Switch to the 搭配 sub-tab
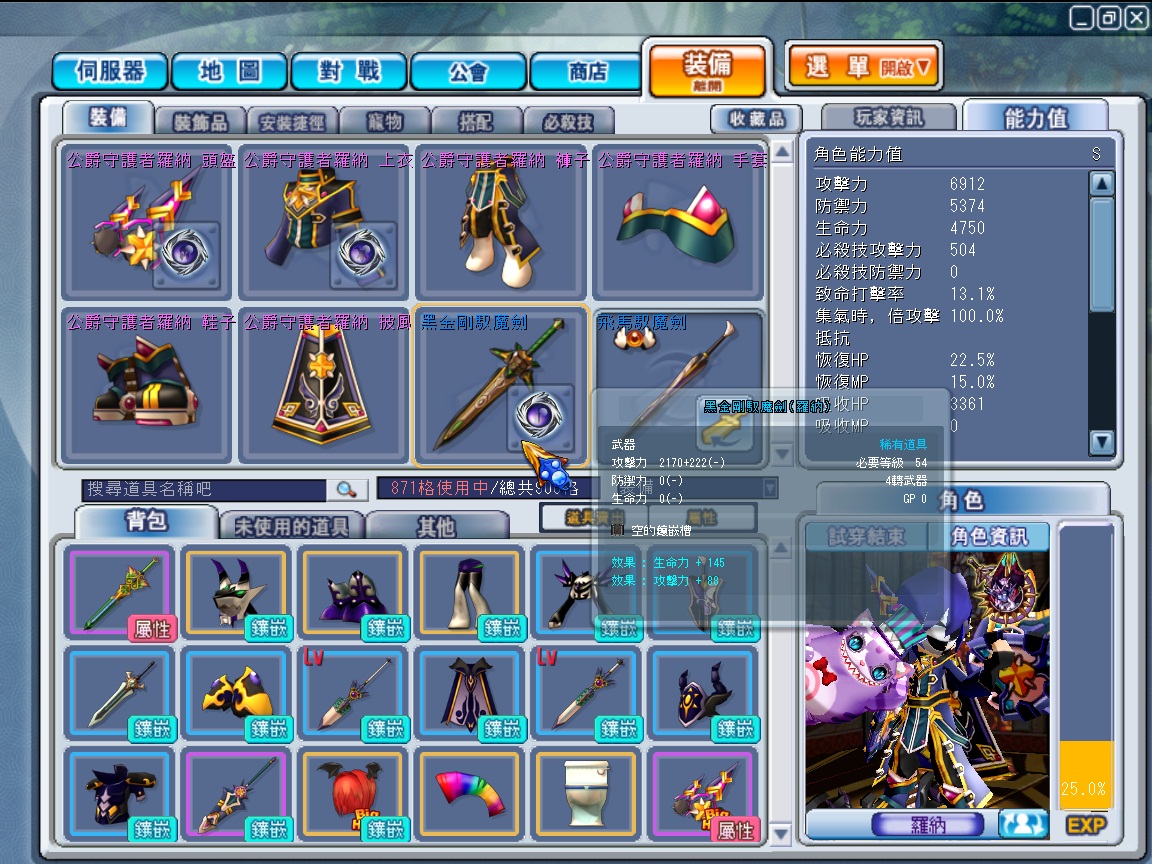The height and width of the screenshot is (864, 1152). point(476,121)
